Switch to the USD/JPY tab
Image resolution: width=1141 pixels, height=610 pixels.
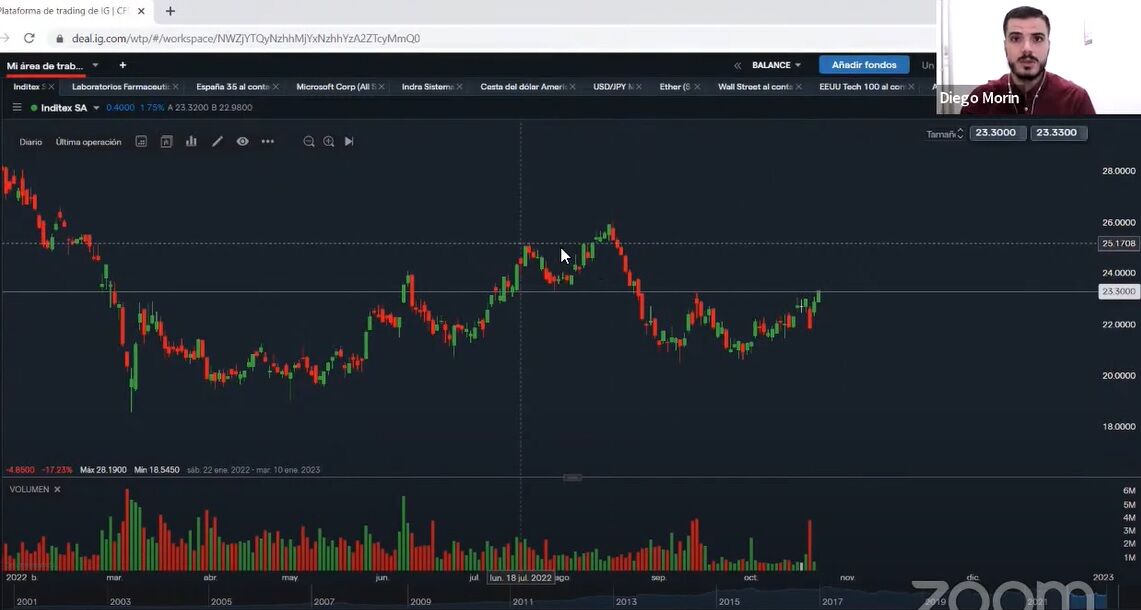click(613, 87)
